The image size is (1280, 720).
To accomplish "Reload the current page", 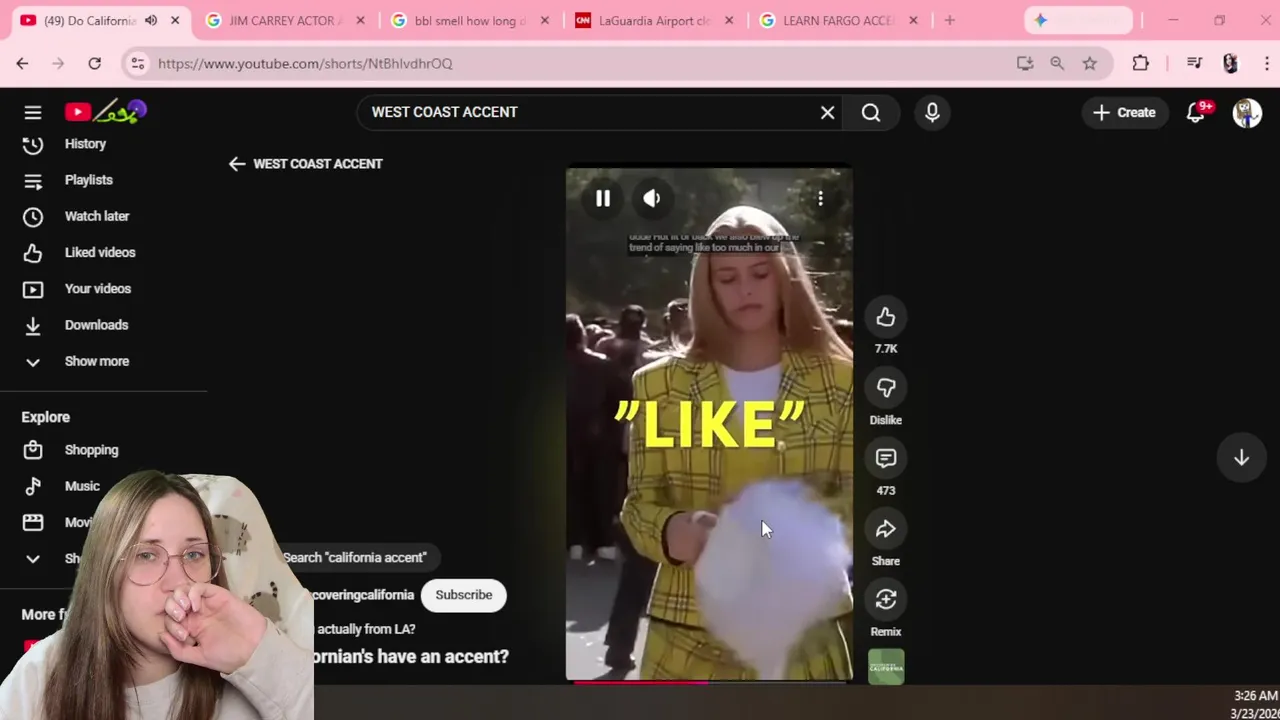I will pos(94,63).
